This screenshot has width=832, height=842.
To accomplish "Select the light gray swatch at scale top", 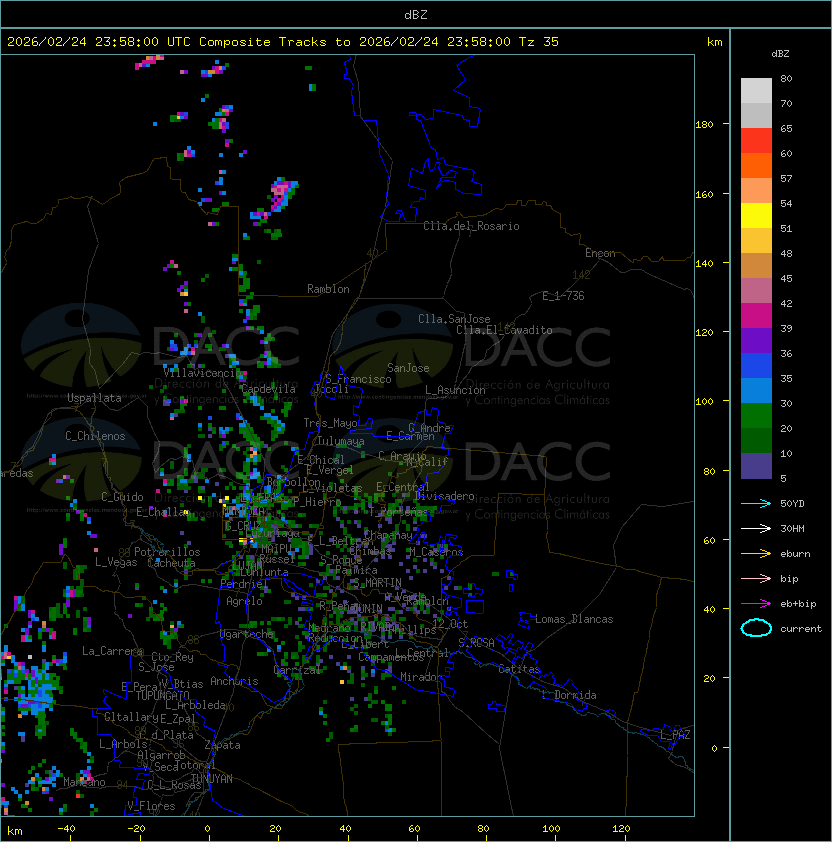I will [x=756, y=91].
